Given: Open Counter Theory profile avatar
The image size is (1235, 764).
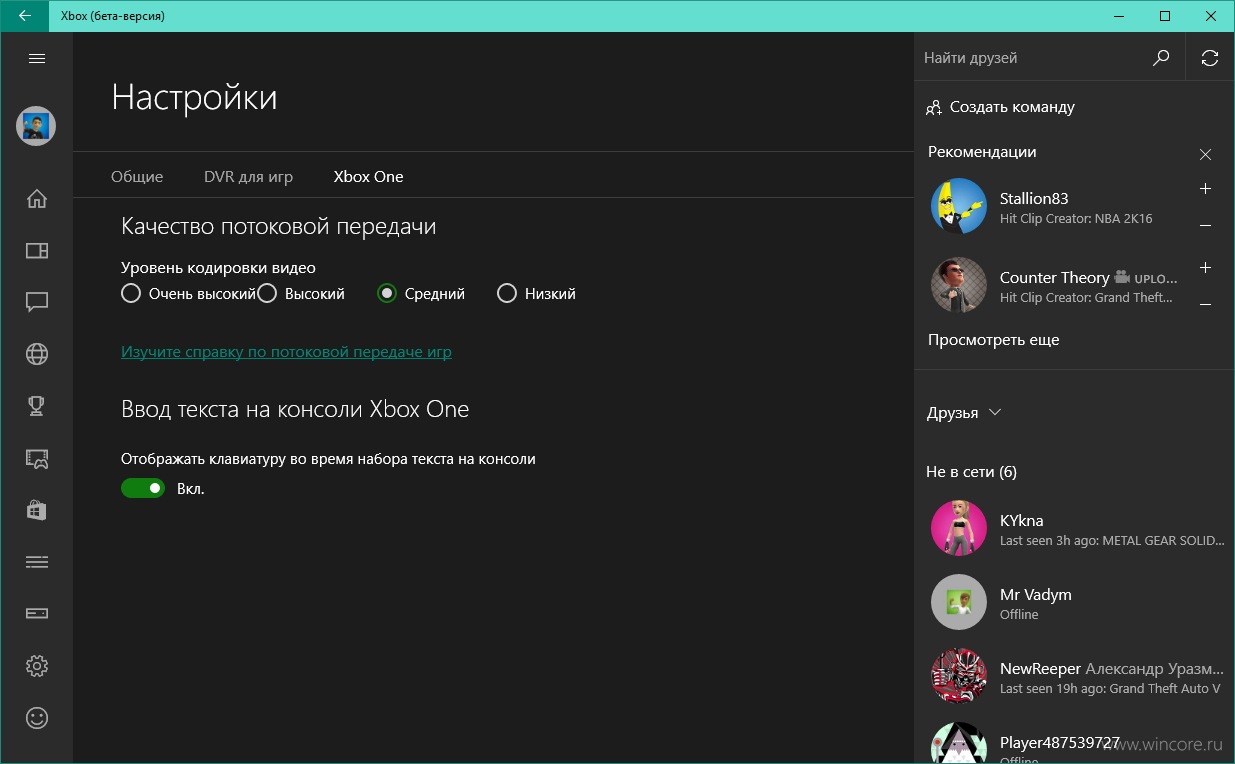Looking at the screenshot, I should pos(959,286).
